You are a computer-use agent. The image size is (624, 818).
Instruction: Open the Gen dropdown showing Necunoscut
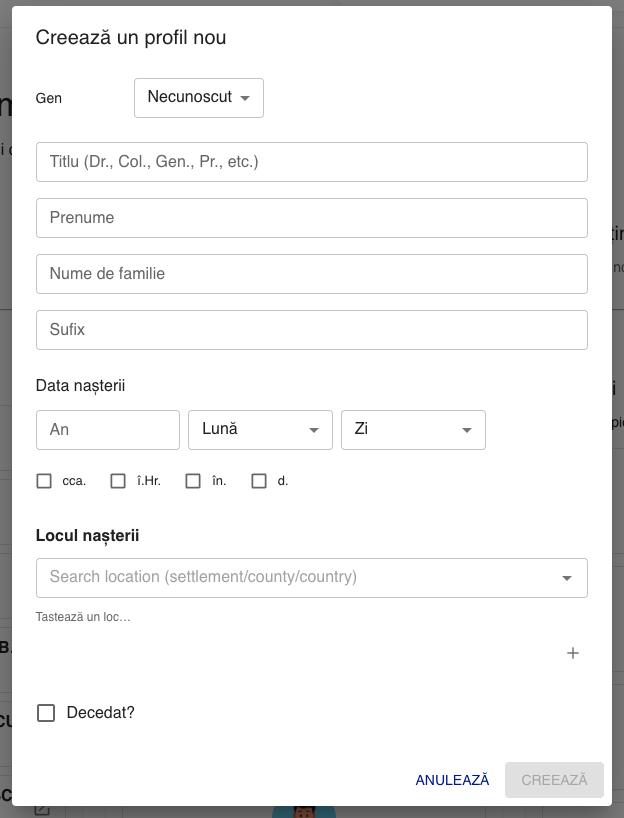click(198, 98)
